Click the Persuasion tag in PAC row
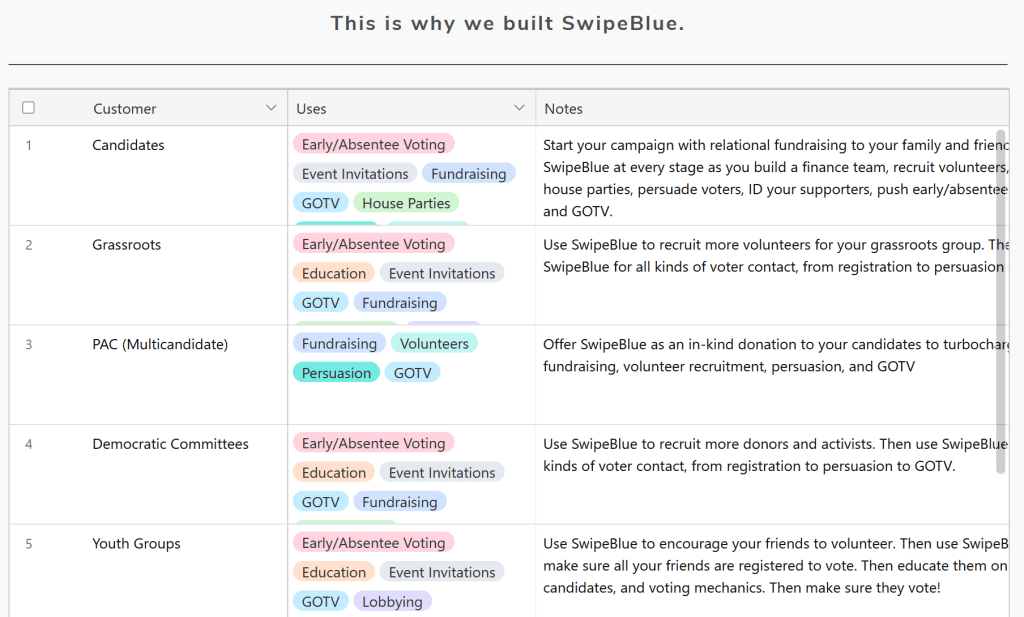The image size is (1024, 617). click(x=336, y=373)
